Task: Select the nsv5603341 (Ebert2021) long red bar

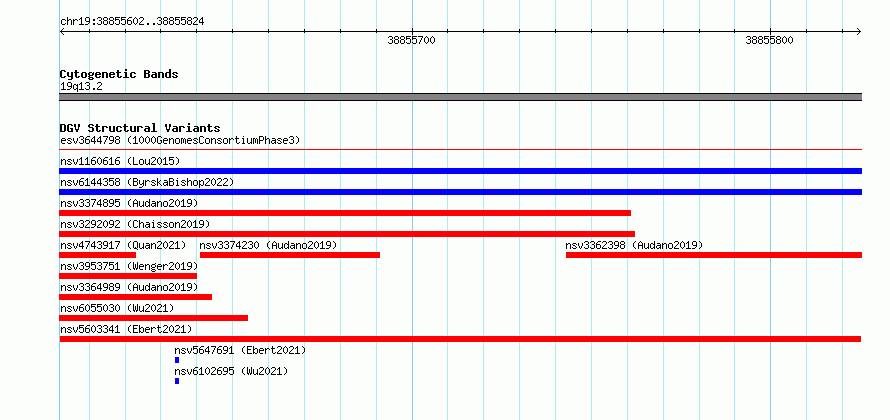Action: tap(460, 339)
